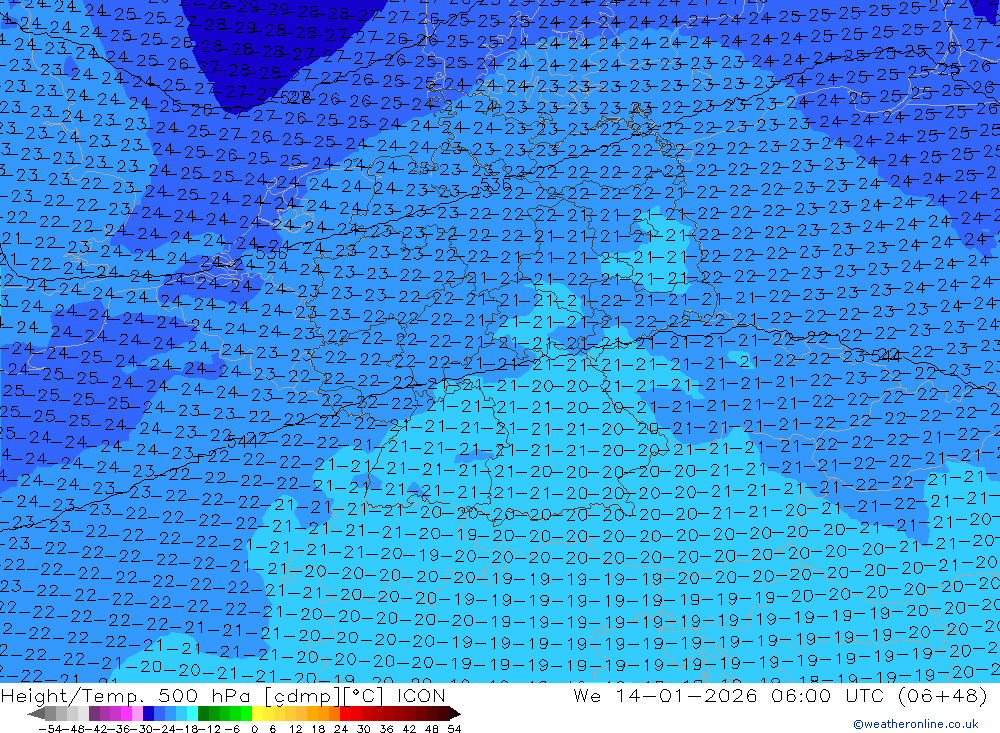Screen dimensions: 1000x733
Task: Pick the dark blue legend swatch above -30
Action: pyautogui.click(x=148, y=714)
